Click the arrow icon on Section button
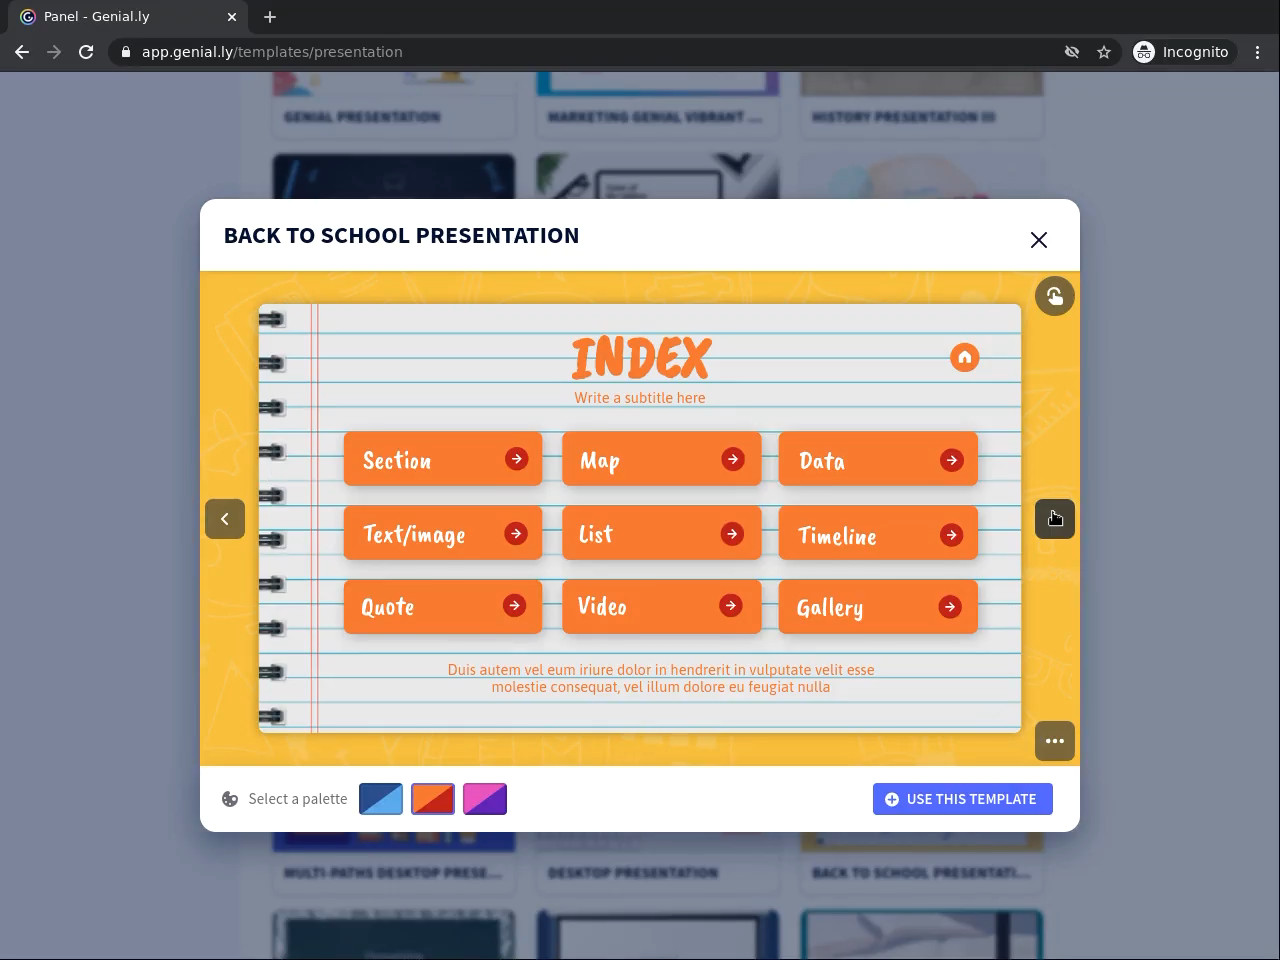Viewport: 1280px width, 960px height. (x=516, y=459)
